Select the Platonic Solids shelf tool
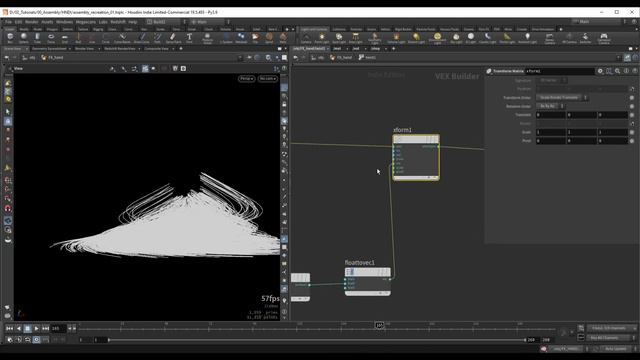 (x=207, y=38)
